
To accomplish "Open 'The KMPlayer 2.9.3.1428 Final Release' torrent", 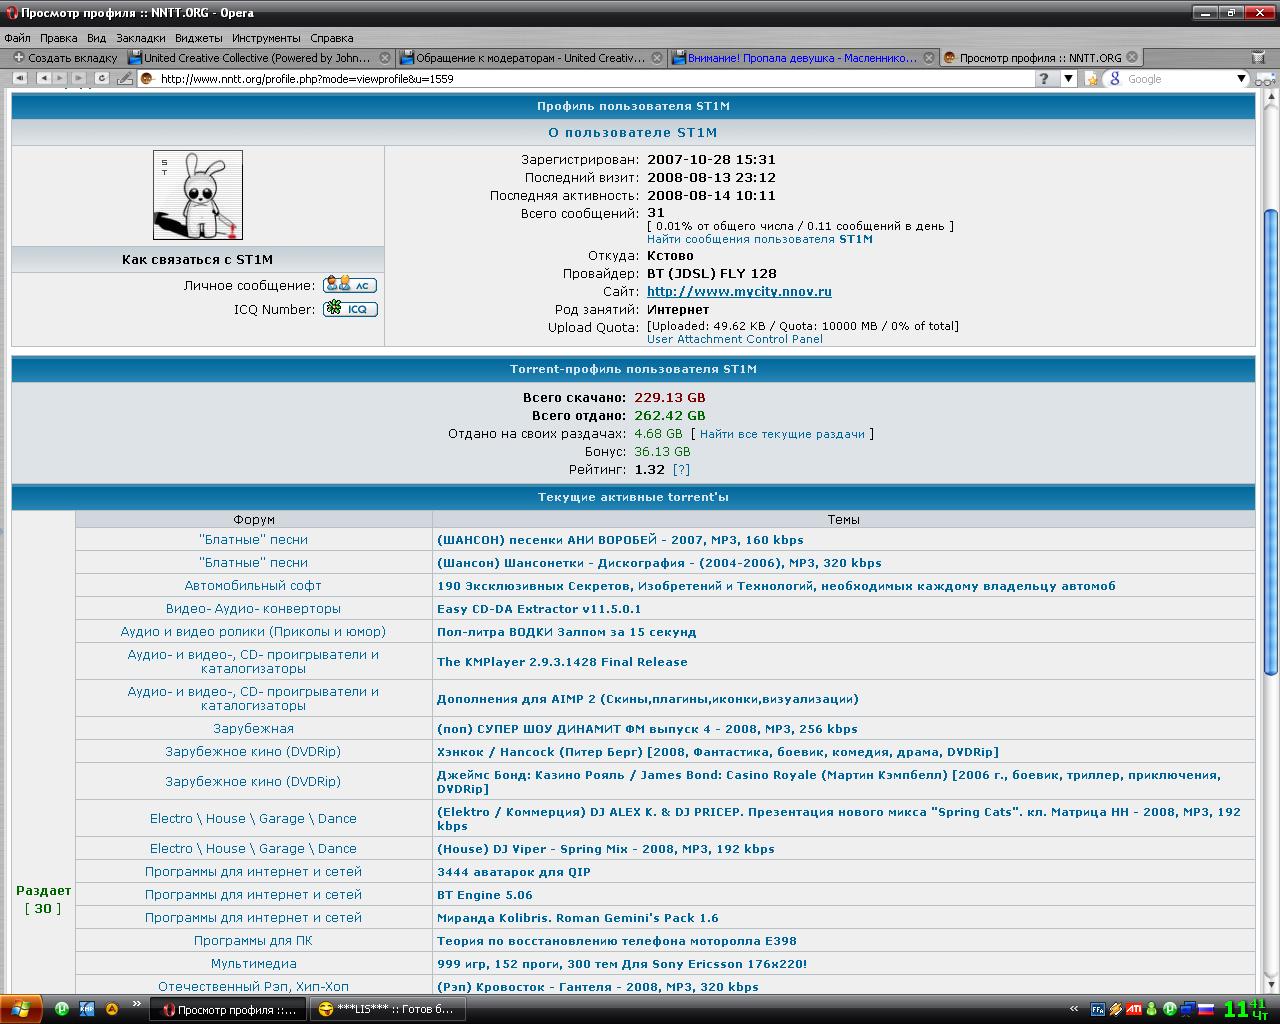I will 562,661.
